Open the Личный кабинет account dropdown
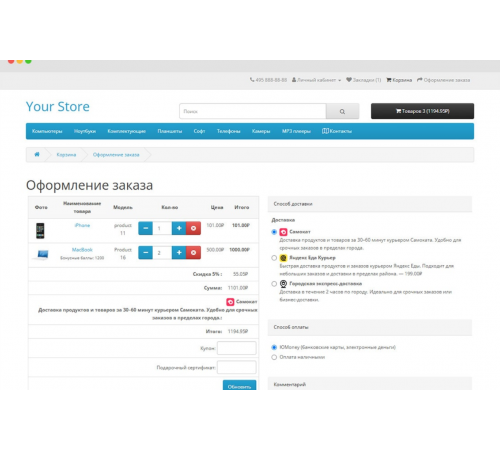Image resolution: width=500 pixels, height=450 pixels. (x=316, y=80)
